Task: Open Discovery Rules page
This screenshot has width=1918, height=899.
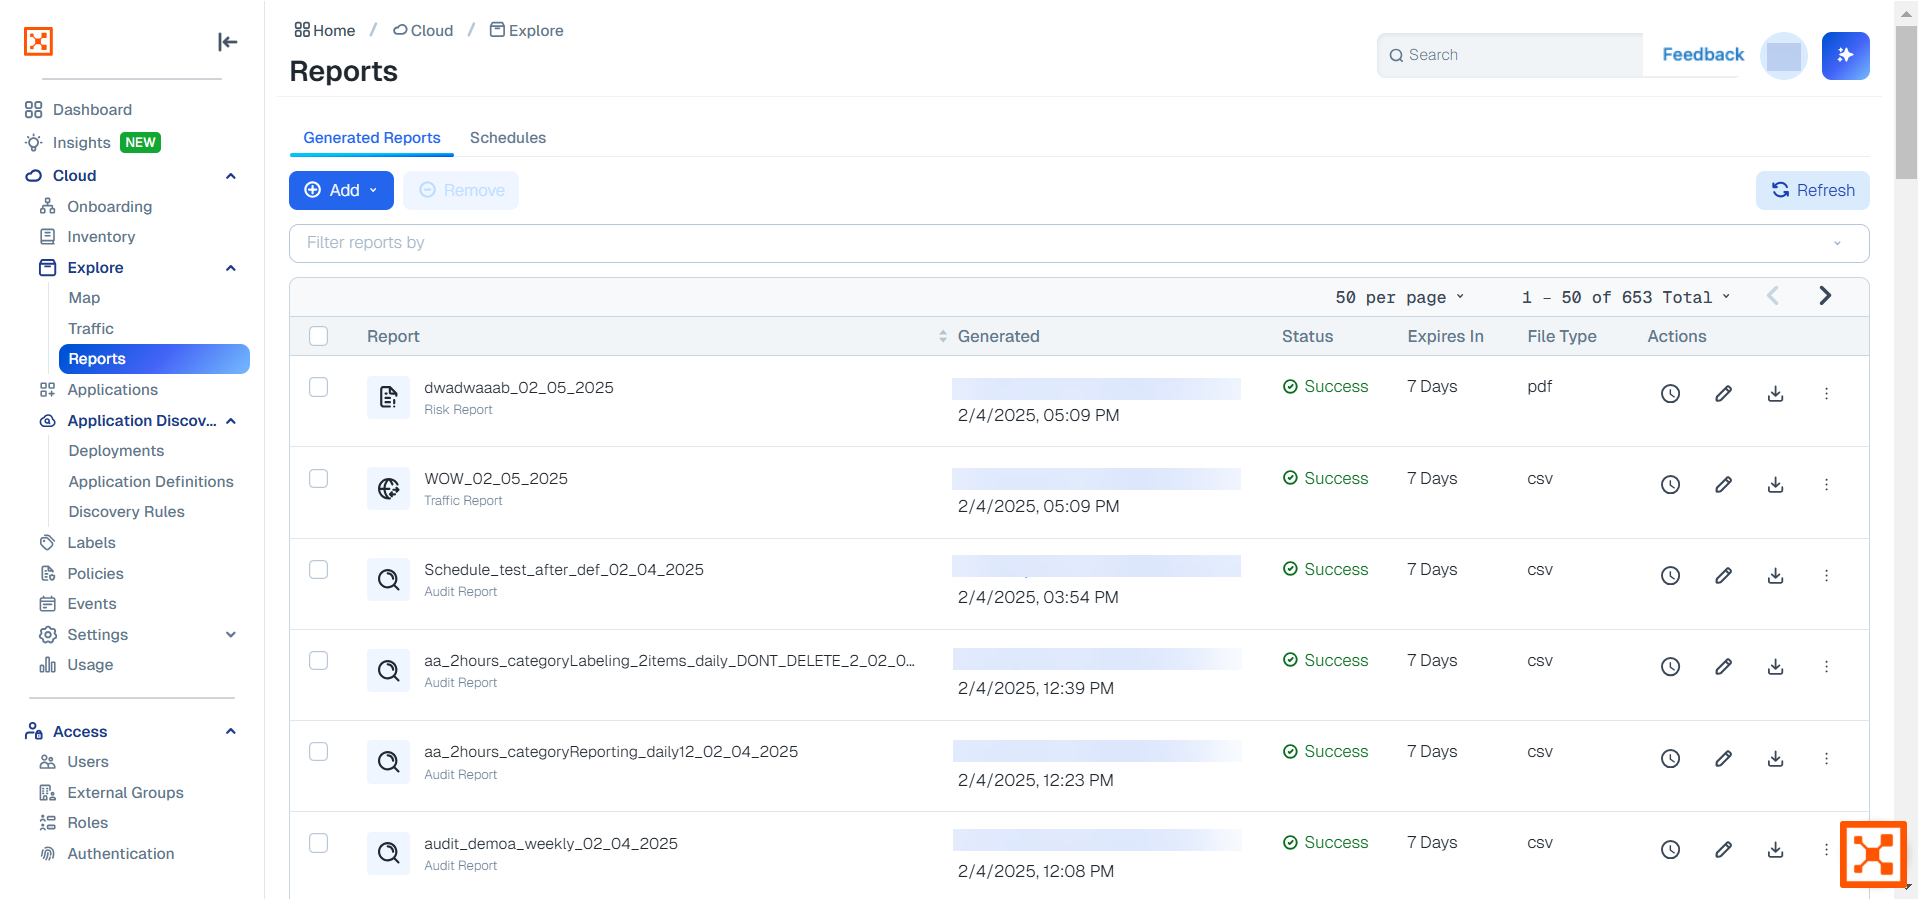Action: (126, 512)
